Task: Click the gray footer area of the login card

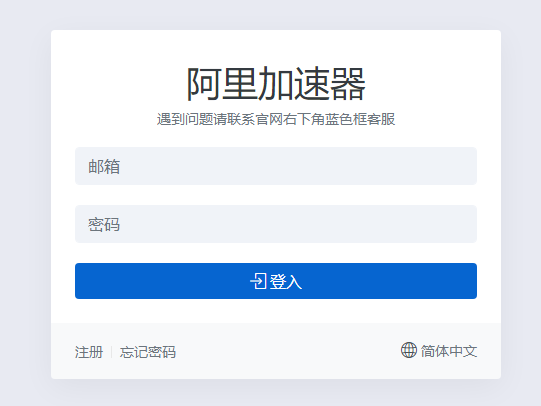Action: click(x=276, y=351)
